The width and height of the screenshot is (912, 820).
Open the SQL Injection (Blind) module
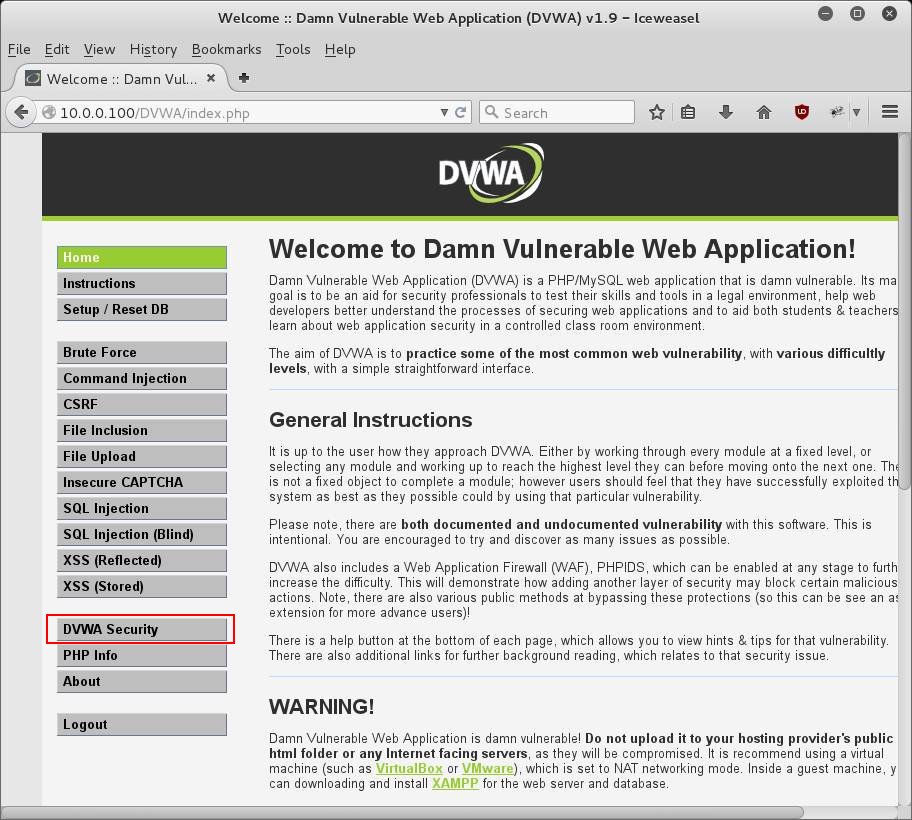(142, 534)
